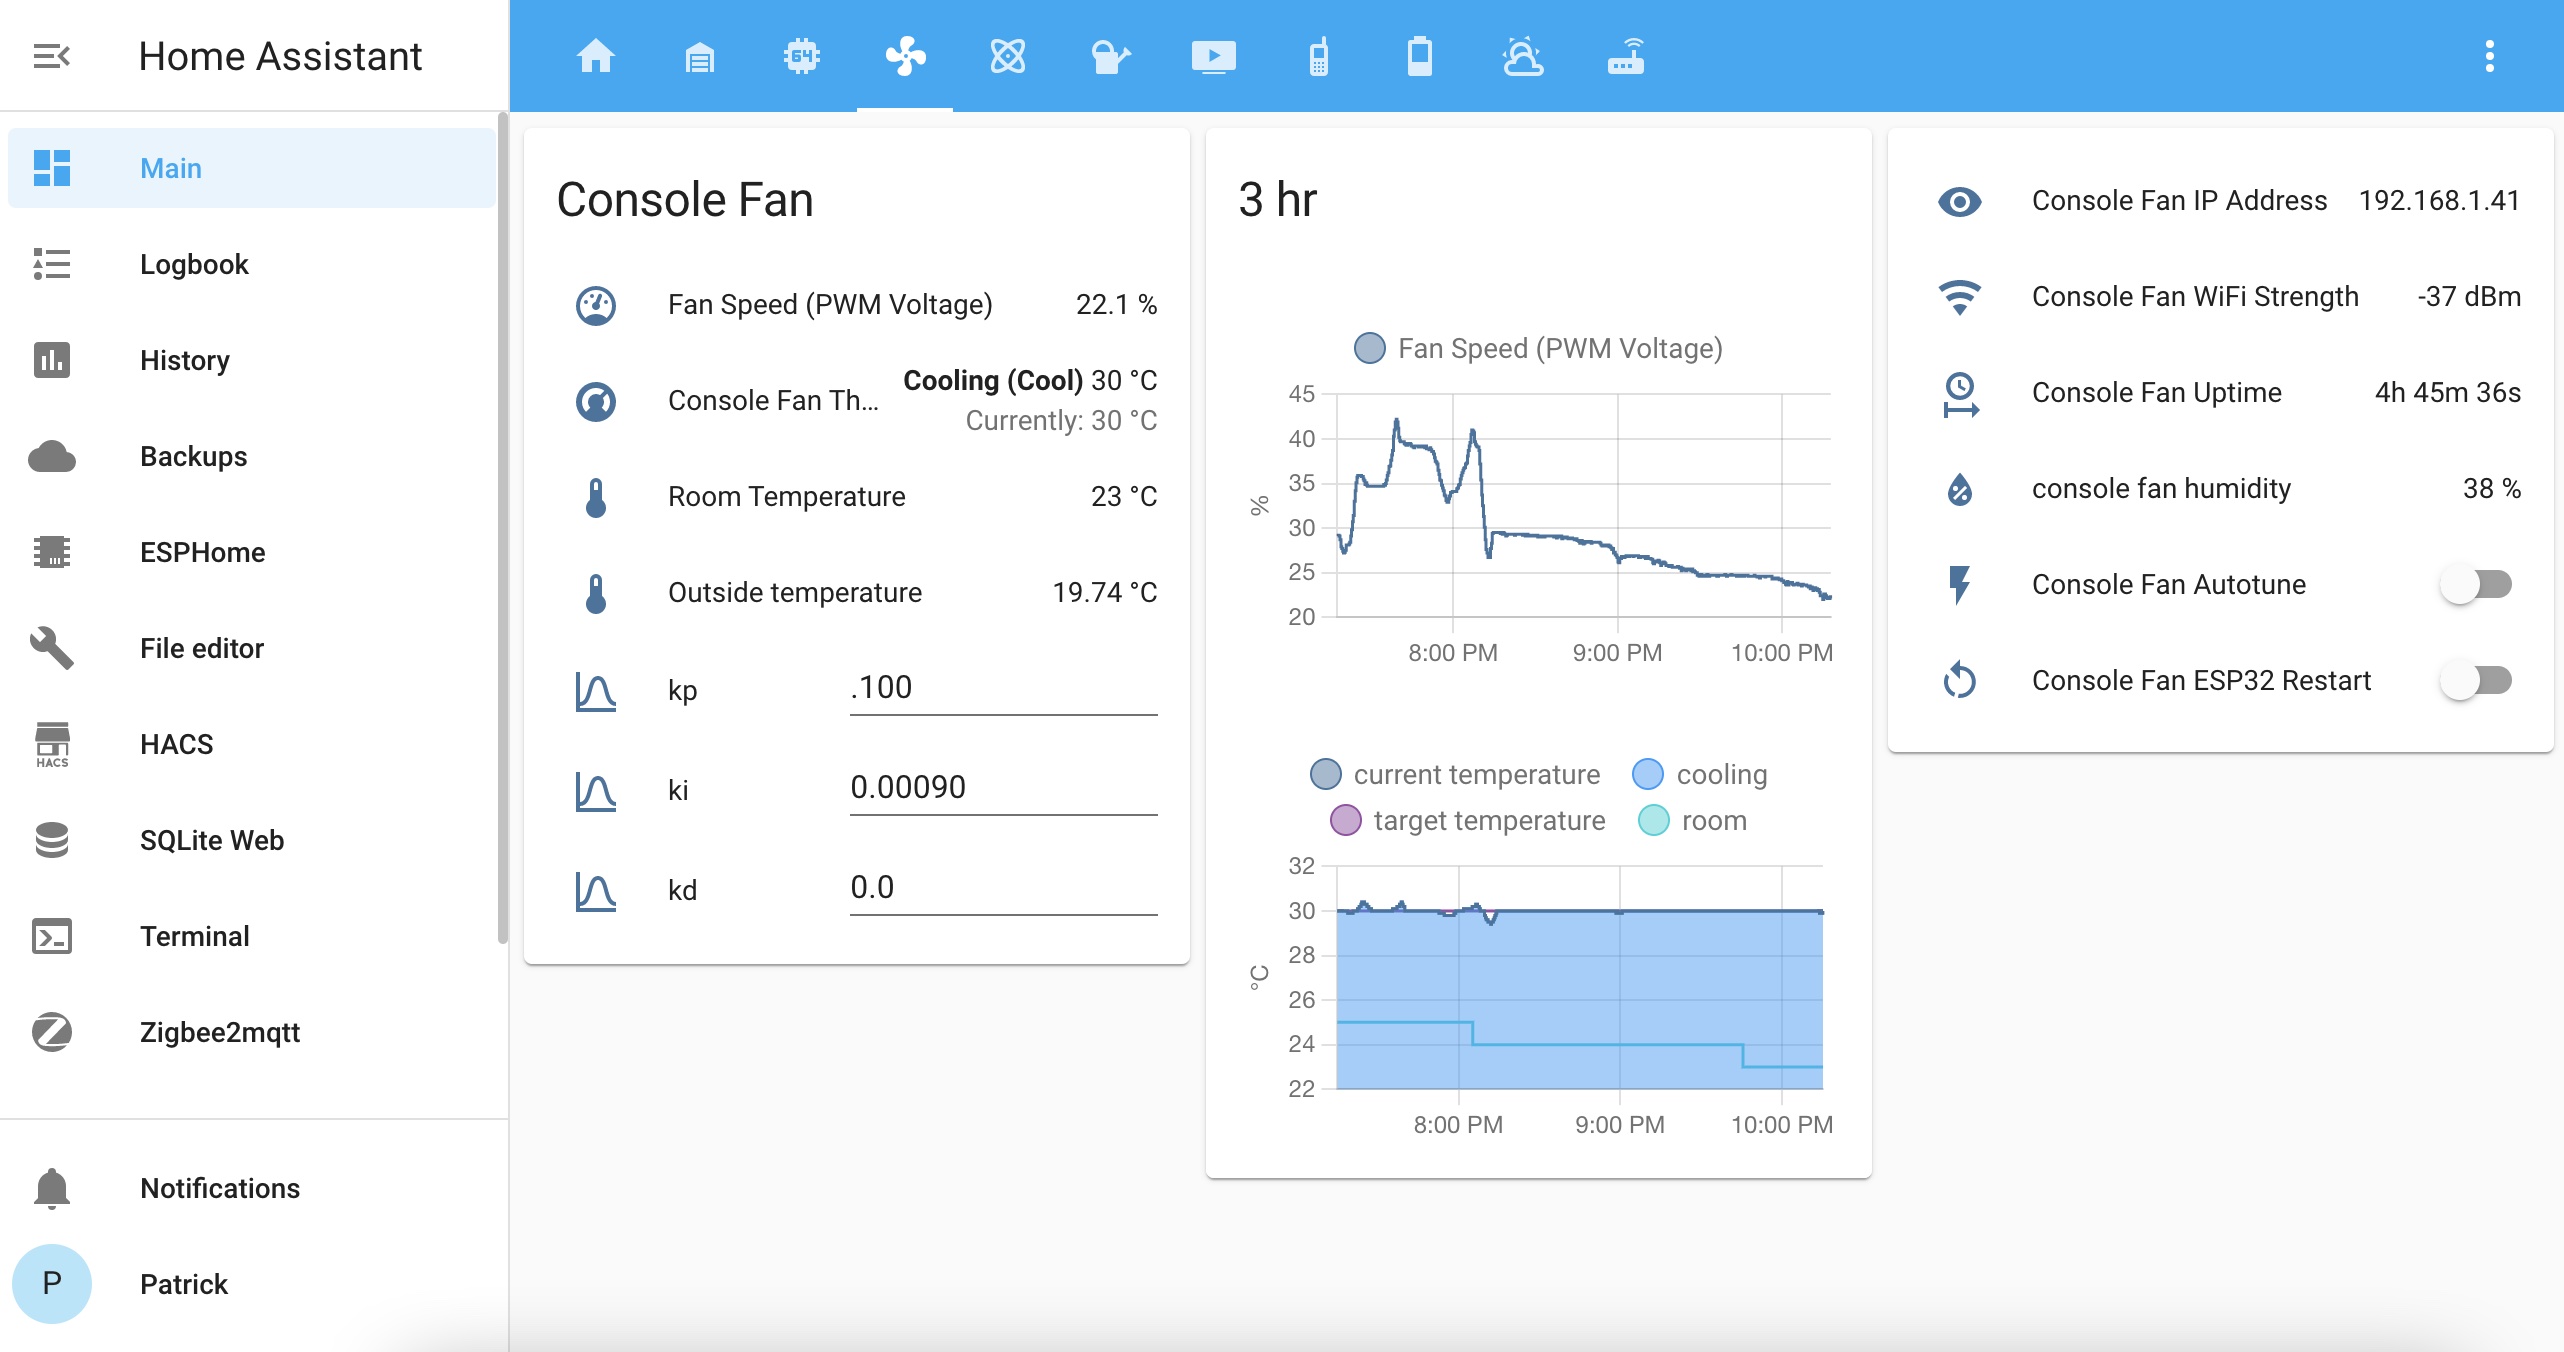Screen dimensions: 2564x1352
Task: Open the weather view icon in the header
Action: click(x=1522, y=56)
